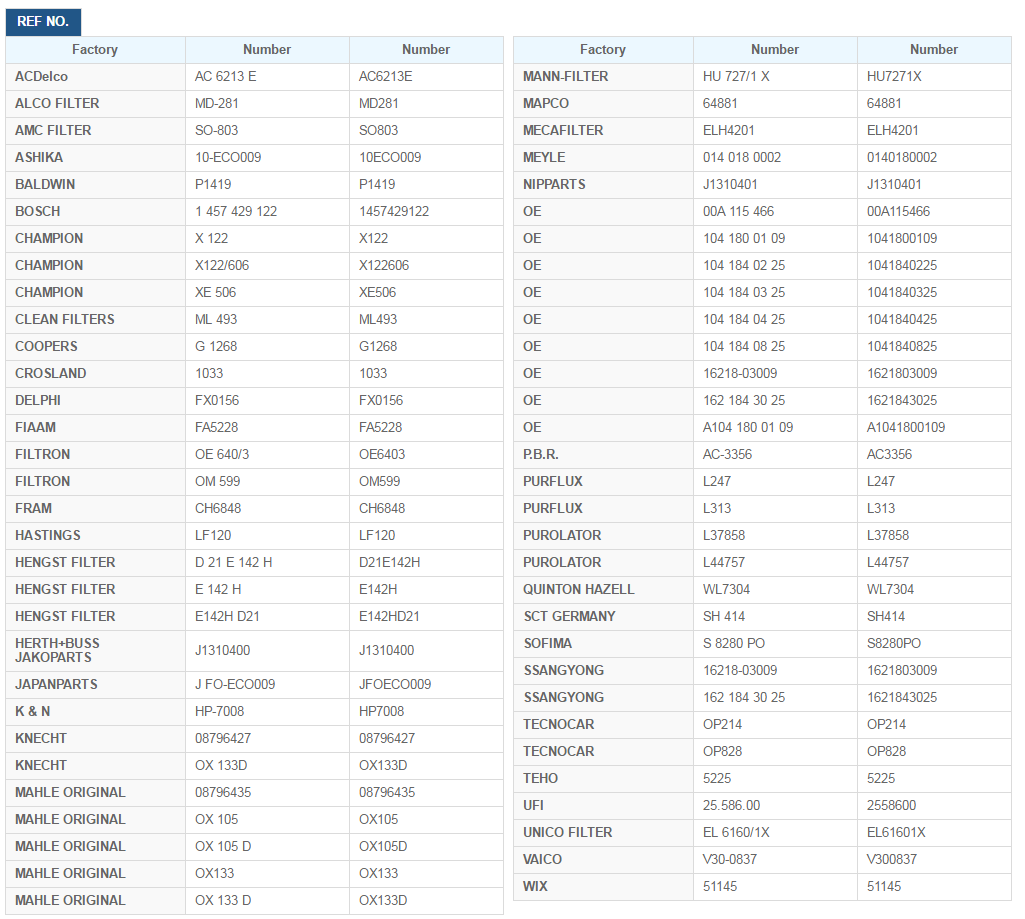Image resolution: width=1025 pixels, height=919 pixels.
Task: Click the CH6848 number after FRAM
Action: pyautogui.click(x=218, y=509)
